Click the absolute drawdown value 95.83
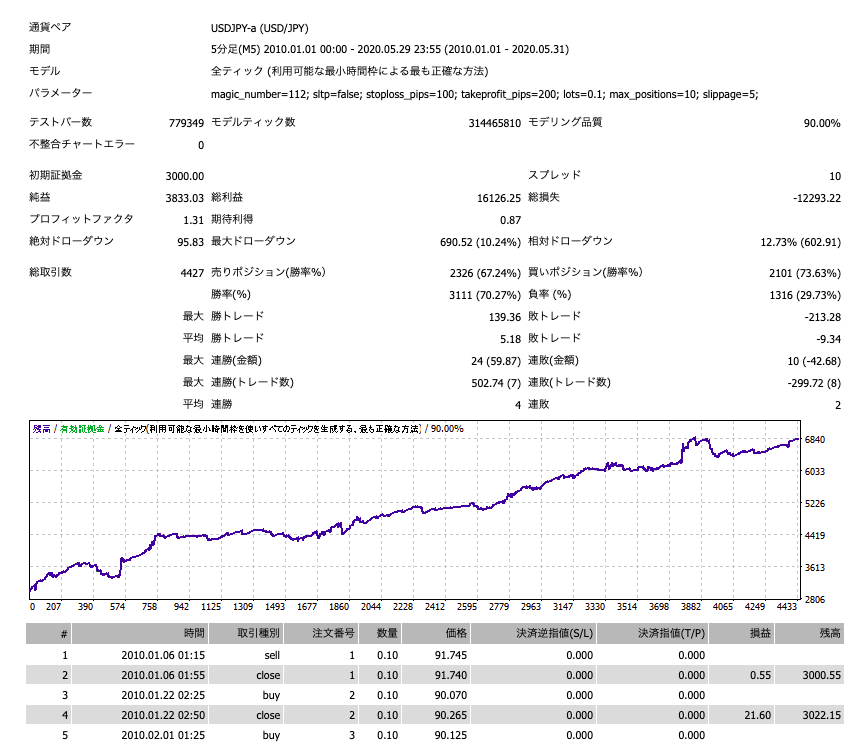Screen dimensions: 861x743 click(191, 242)
